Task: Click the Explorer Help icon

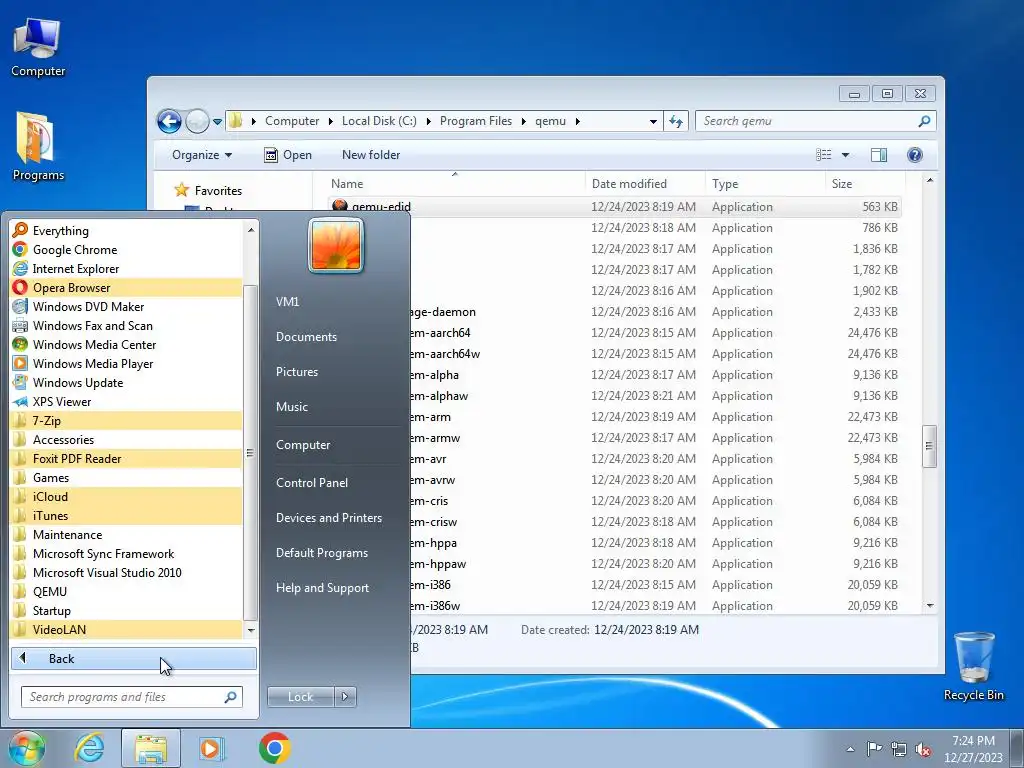Action: click(914, 155)
